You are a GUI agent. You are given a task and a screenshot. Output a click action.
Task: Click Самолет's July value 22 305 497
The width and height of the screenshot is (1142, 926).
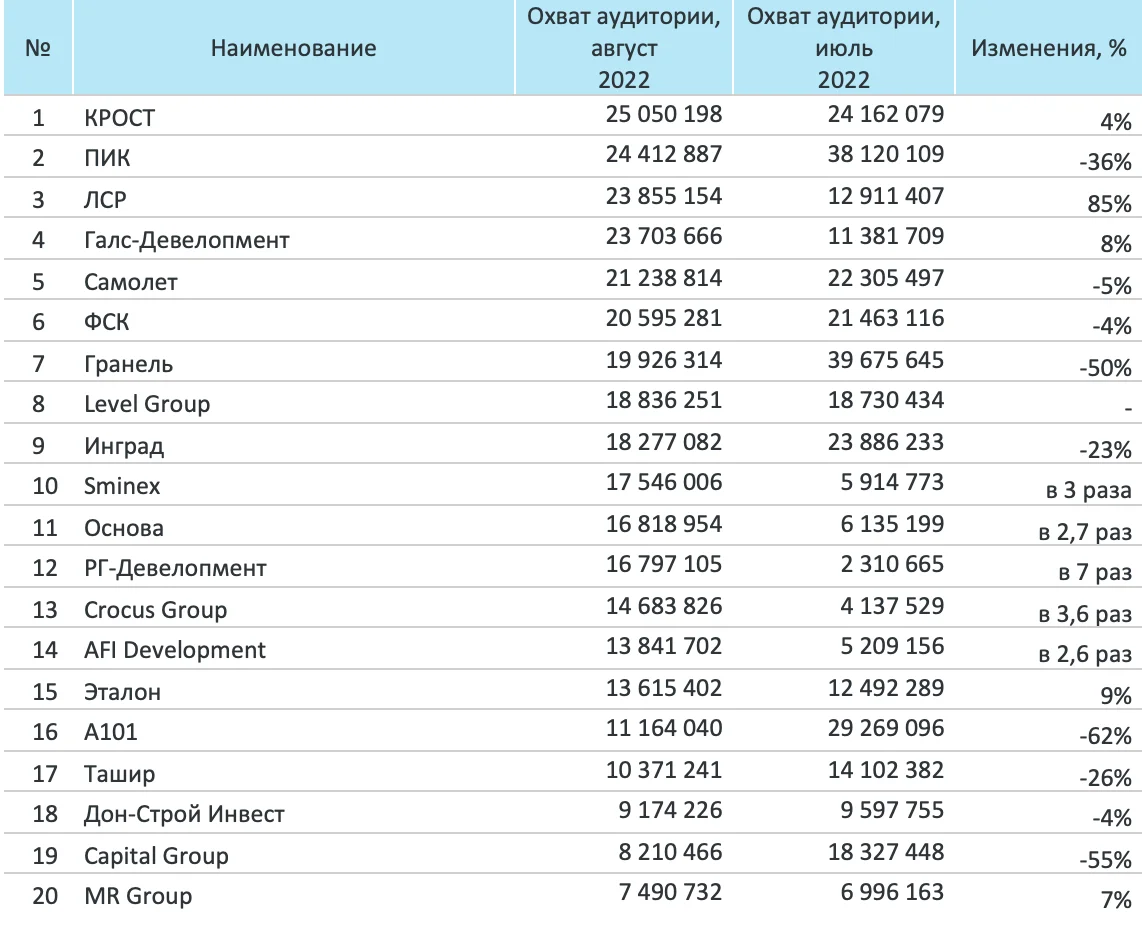[885, 277]
